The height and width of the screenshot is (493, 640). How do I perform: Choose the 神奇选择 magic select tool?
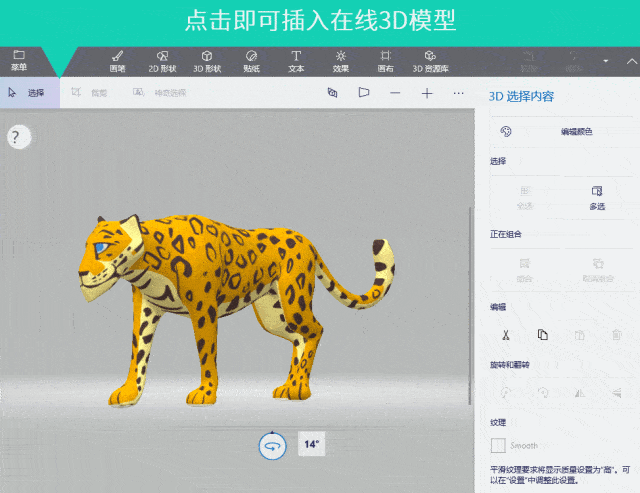pyautogui.click(x=160, y=93)
